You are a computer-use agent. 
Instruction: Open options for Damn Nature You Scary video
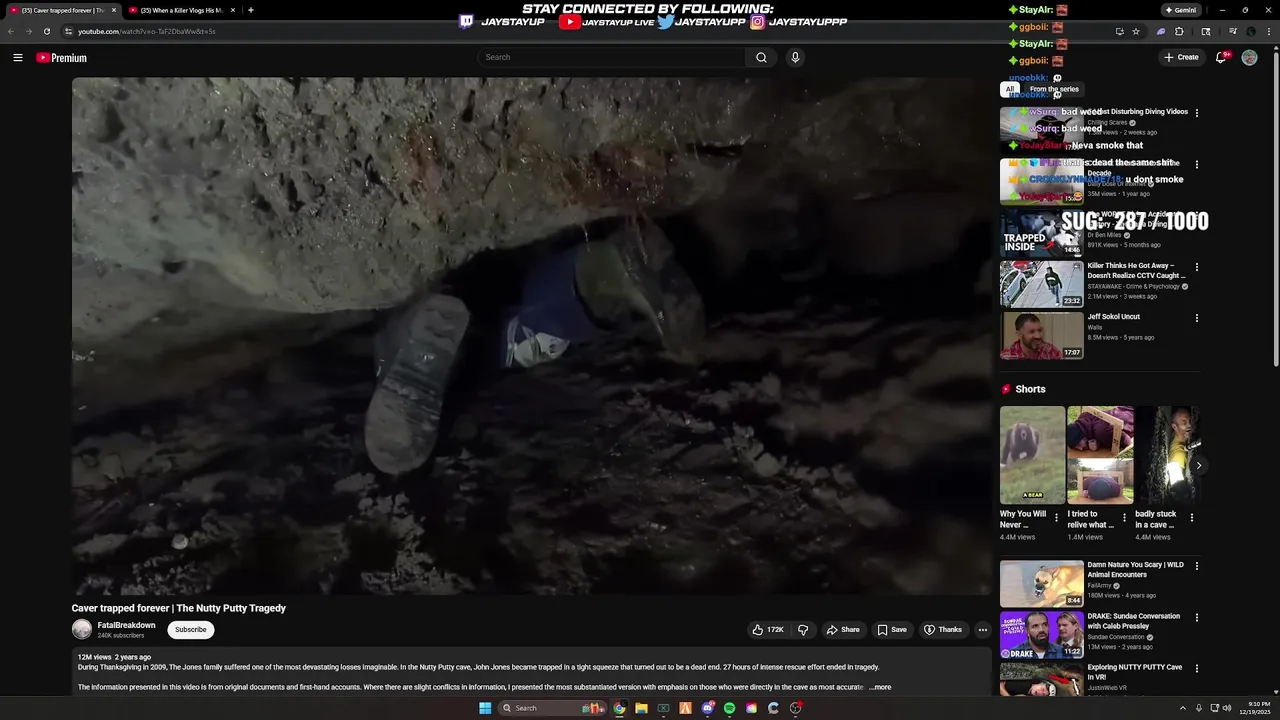coord(1196,566)
